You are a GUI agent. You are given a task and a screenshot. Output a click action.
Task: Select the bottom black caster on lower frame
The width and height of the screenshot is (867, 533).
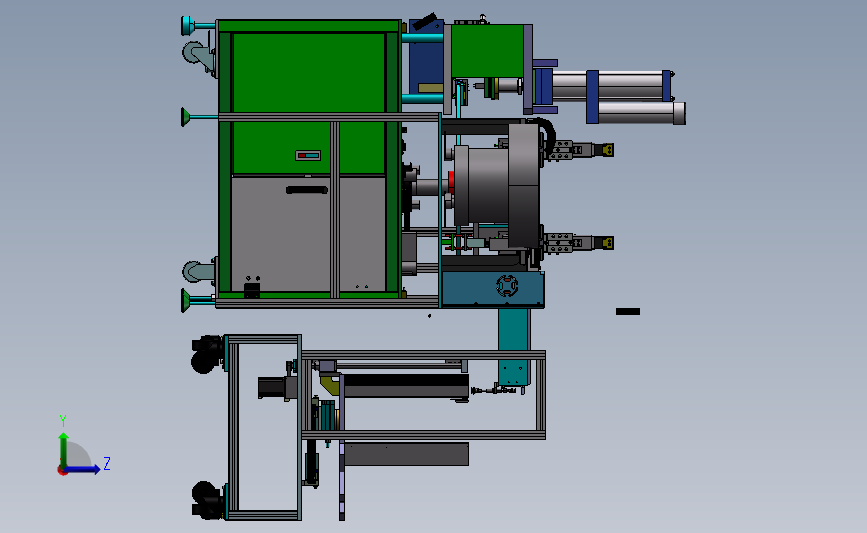point(207,500)
